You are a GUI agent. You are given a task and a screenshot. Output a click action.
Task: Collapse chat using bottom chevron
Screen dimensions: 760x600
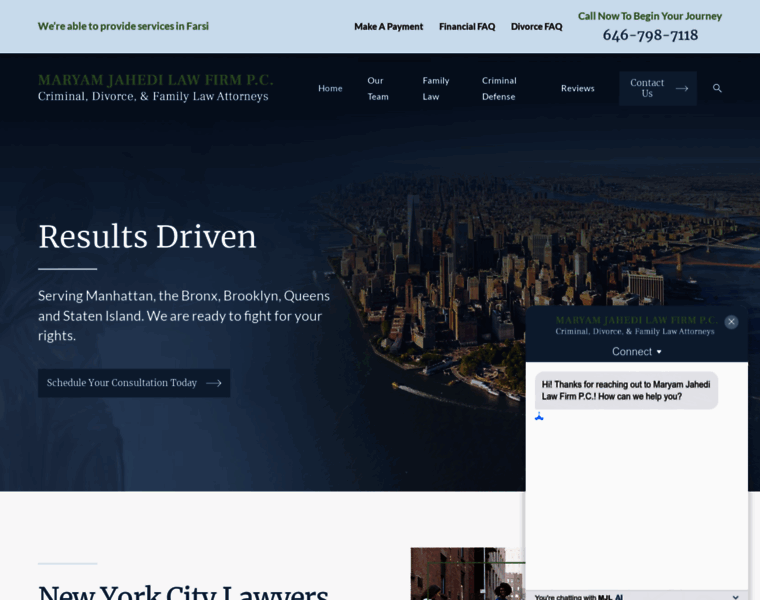pyautogui.click(x=735, y=597)
